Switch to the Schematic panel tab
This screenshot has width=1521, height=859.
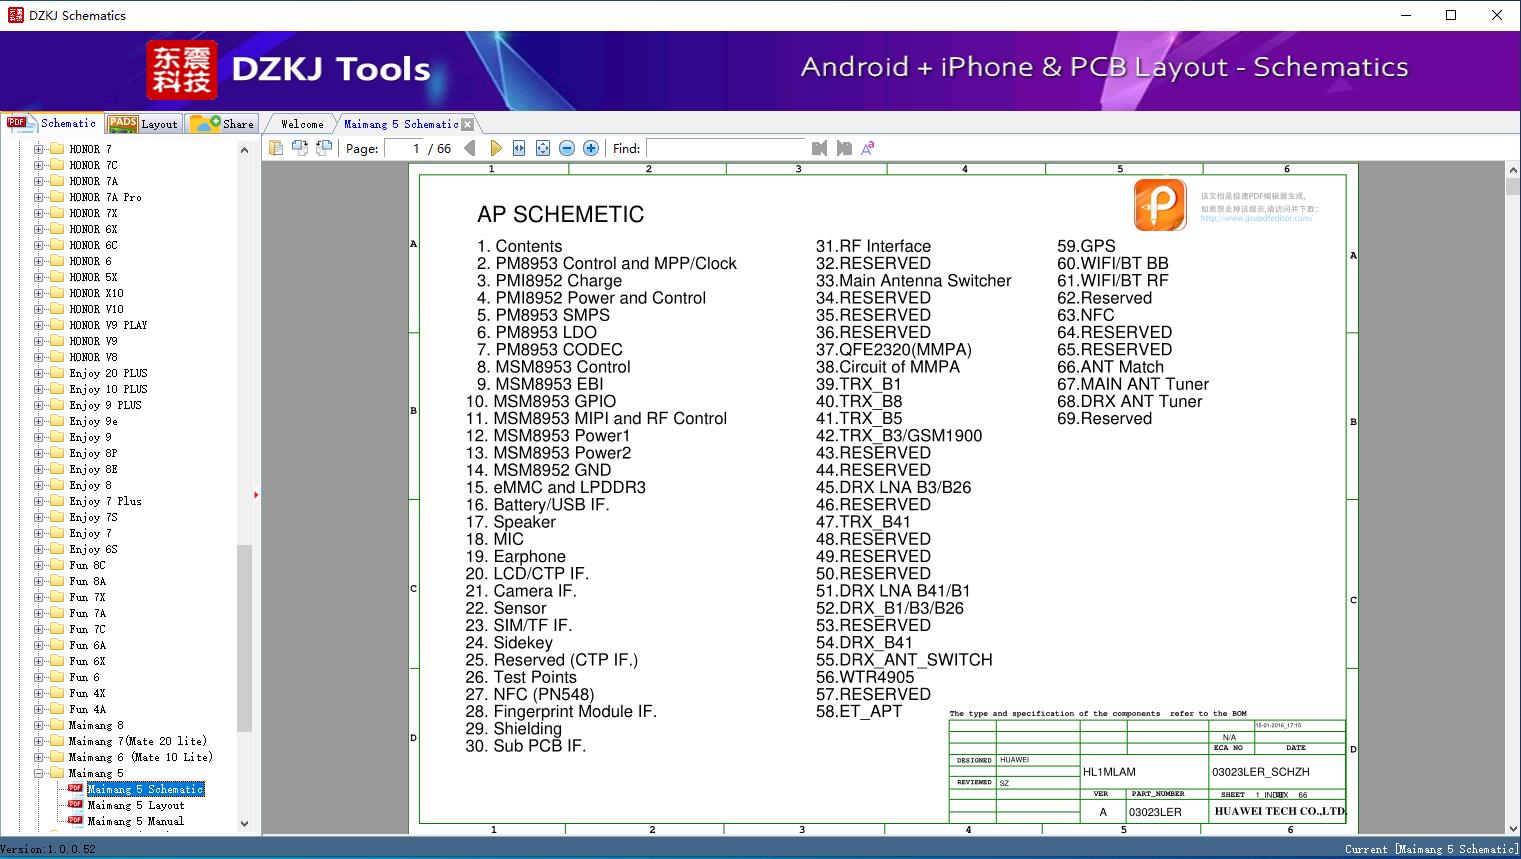52,123
